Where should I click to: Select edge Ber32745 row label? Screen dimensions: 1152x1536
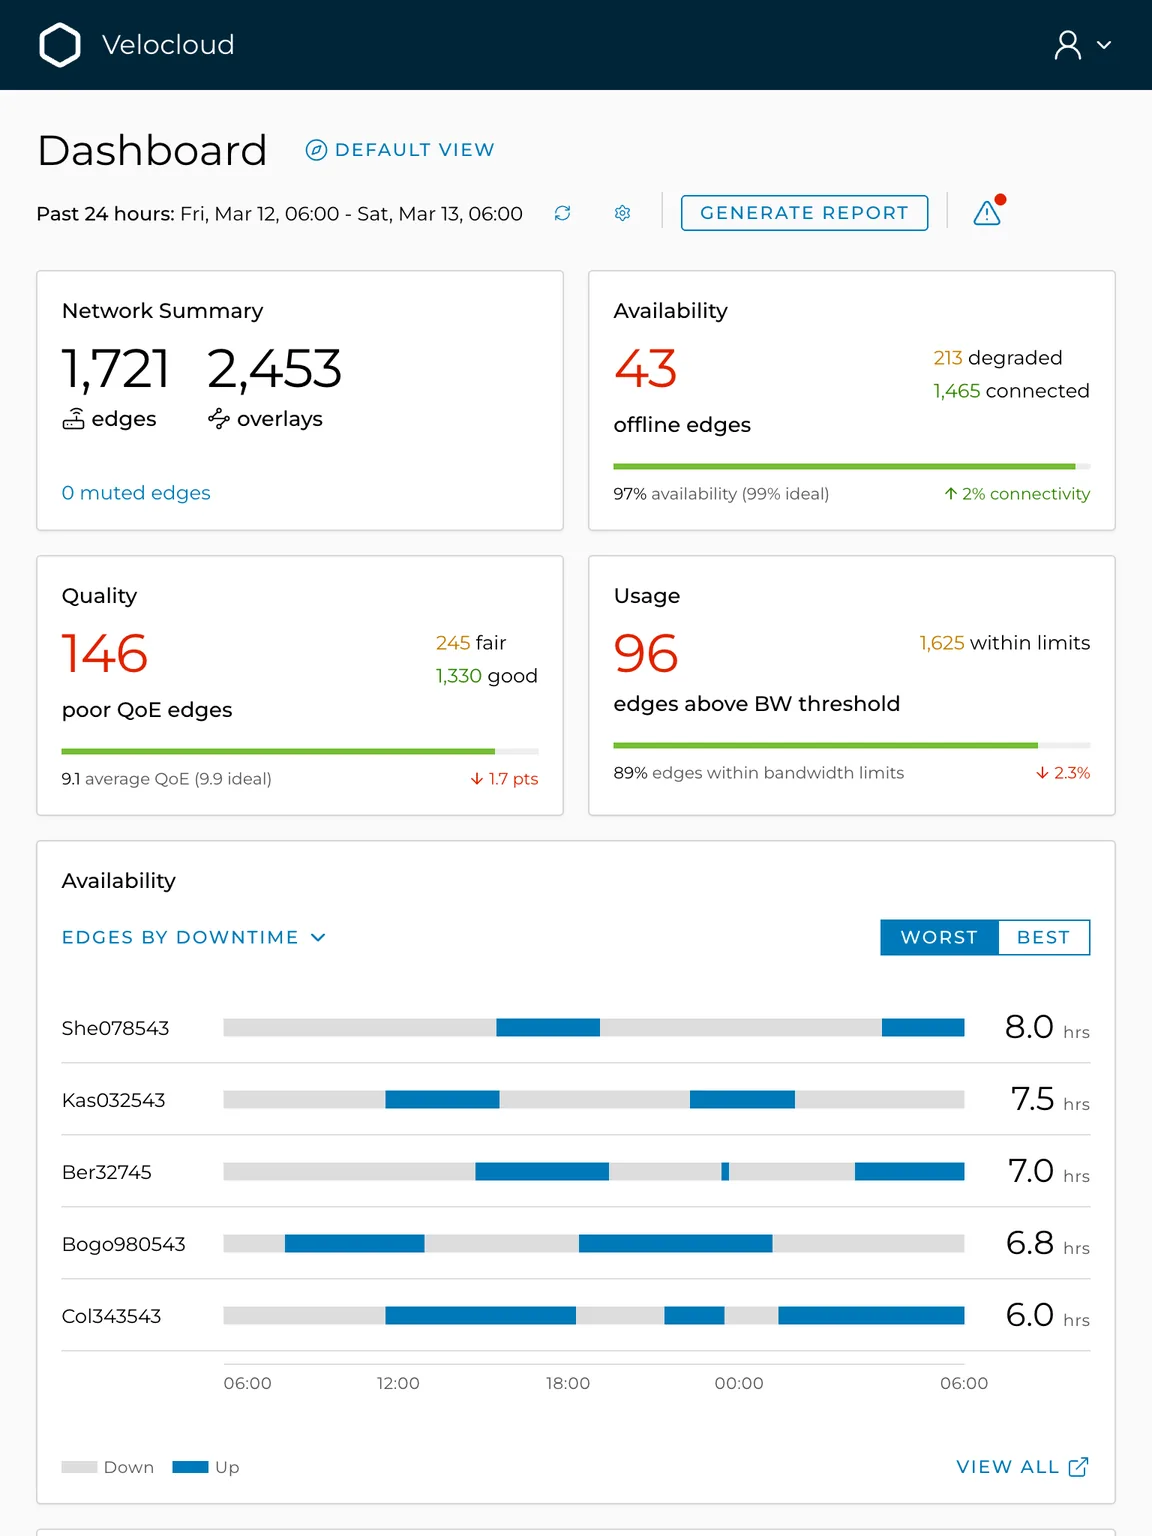point(107,1172)
